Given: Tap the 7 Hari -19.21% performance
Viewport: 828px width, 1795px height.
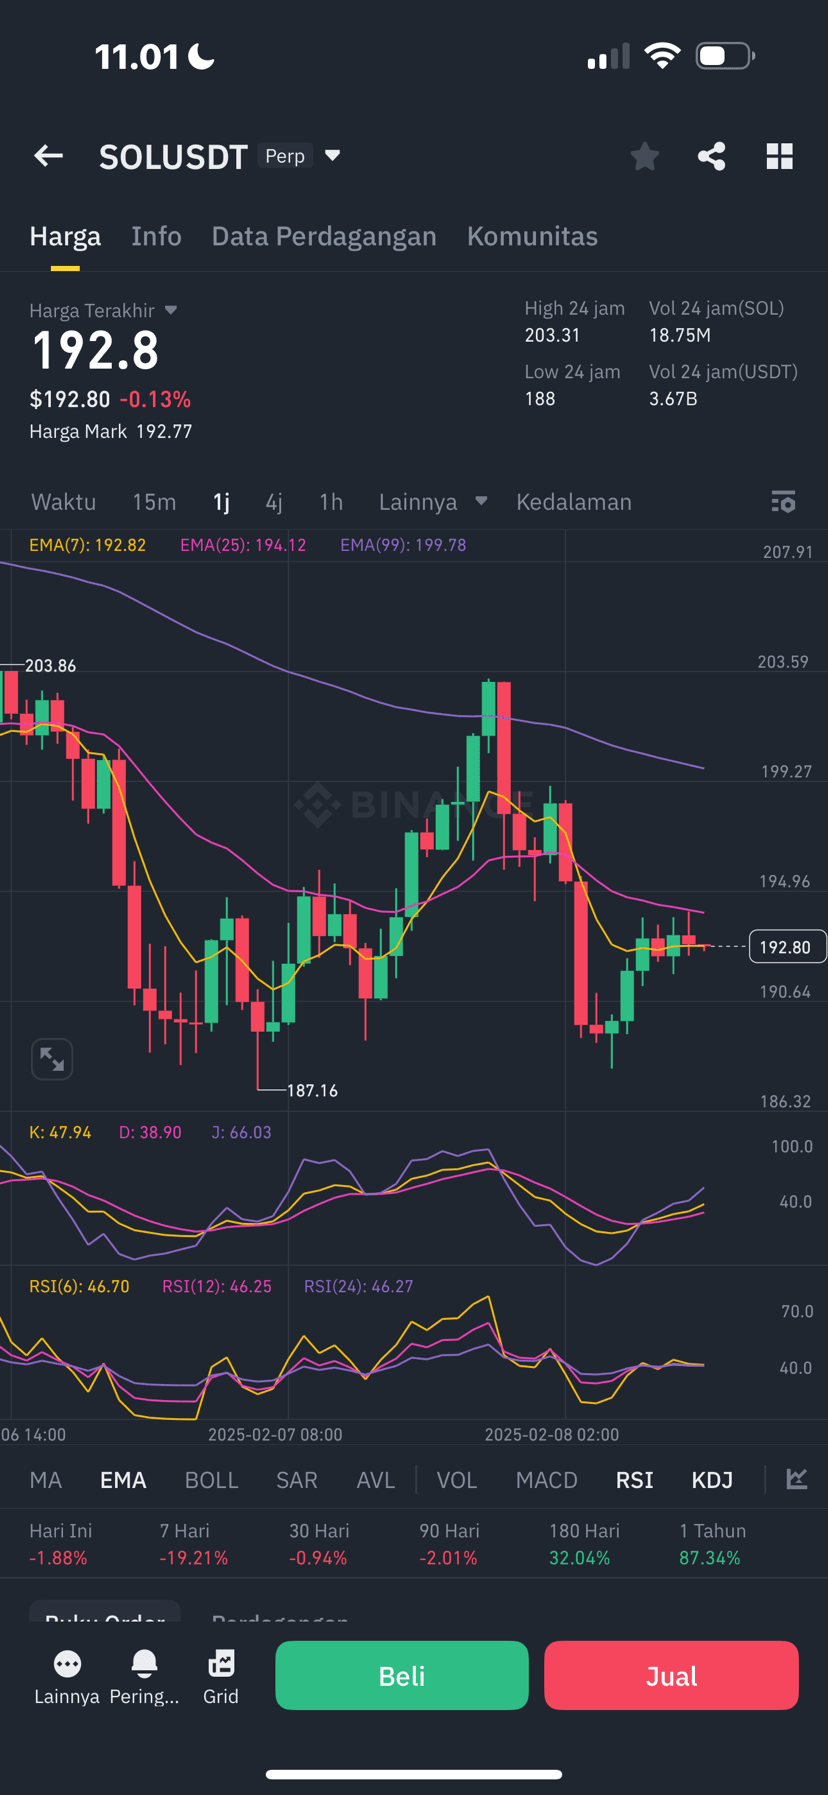Looking at the screenshot, I should point(194,1544).
